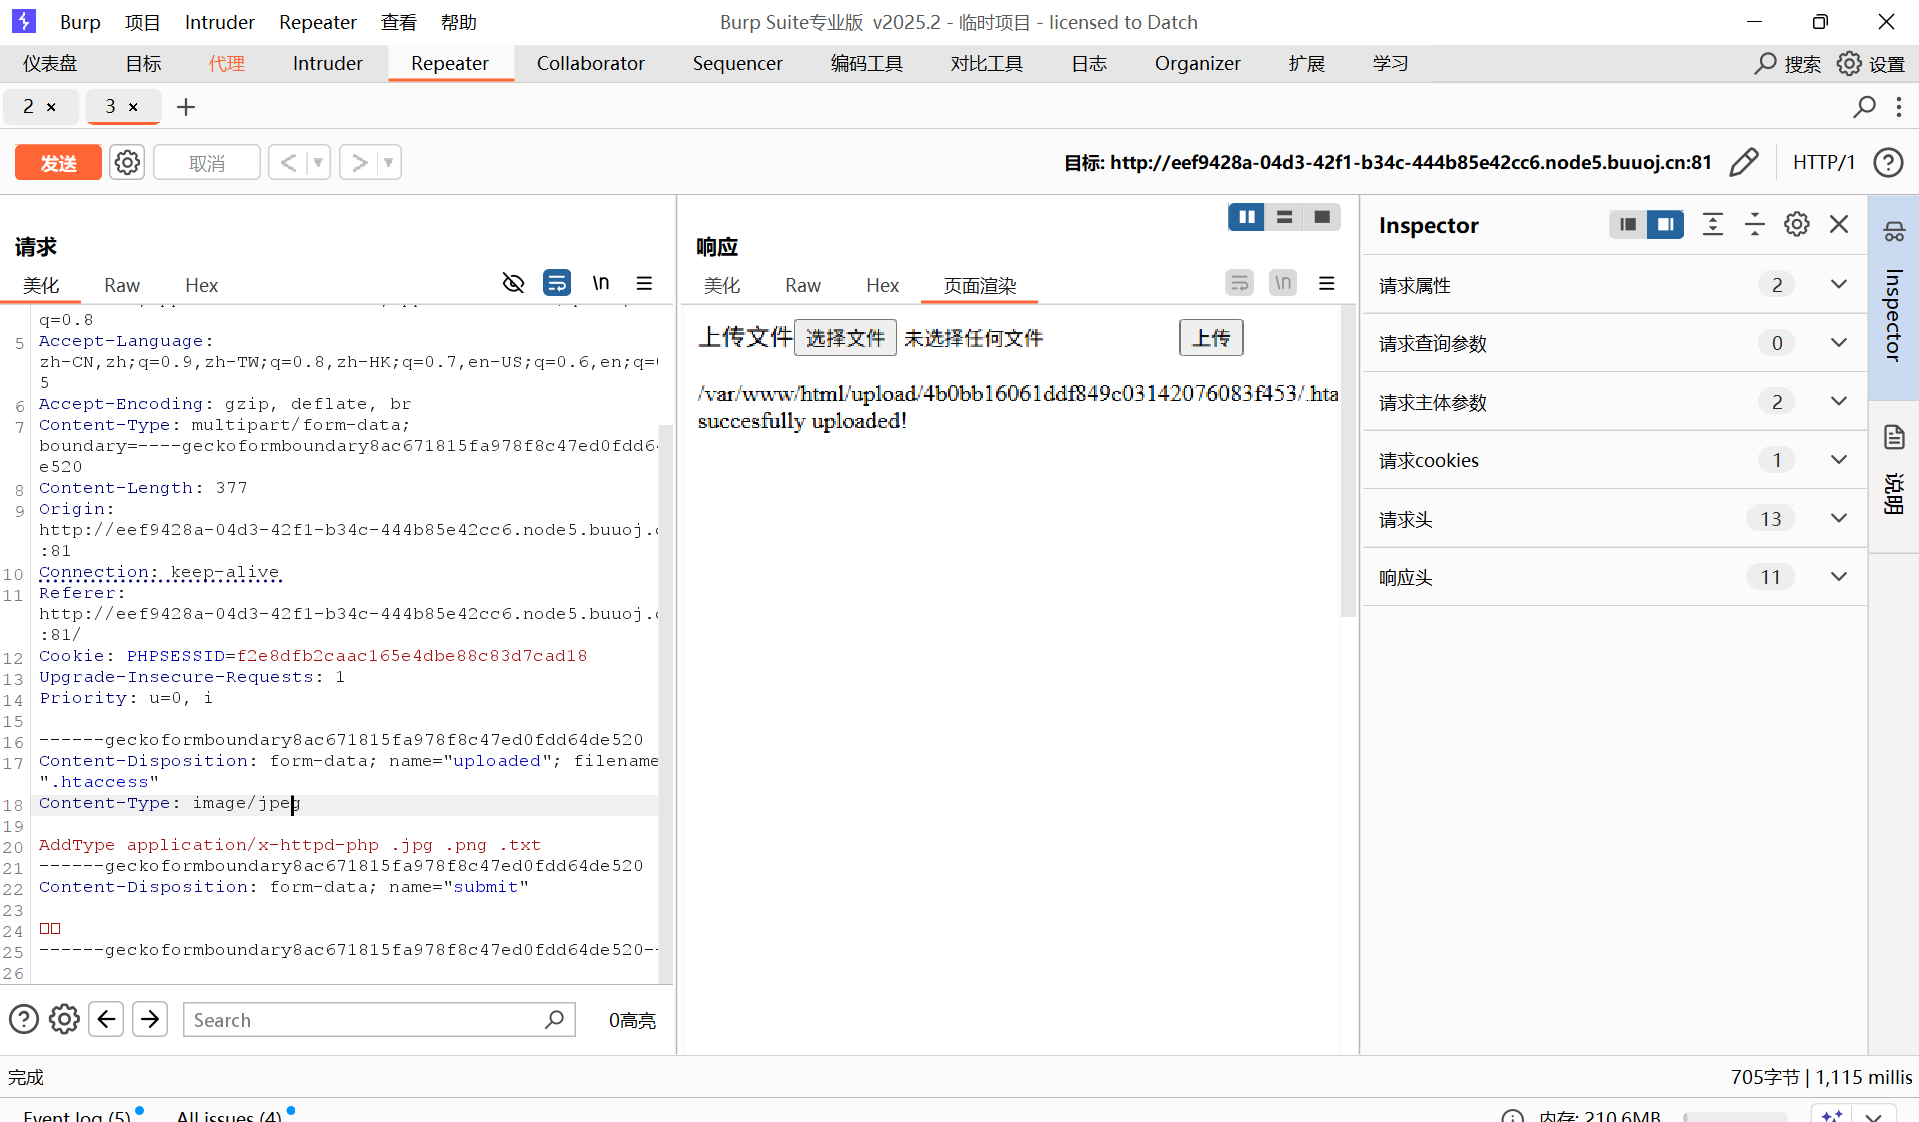Switch response view to 美化

[722, 285]
